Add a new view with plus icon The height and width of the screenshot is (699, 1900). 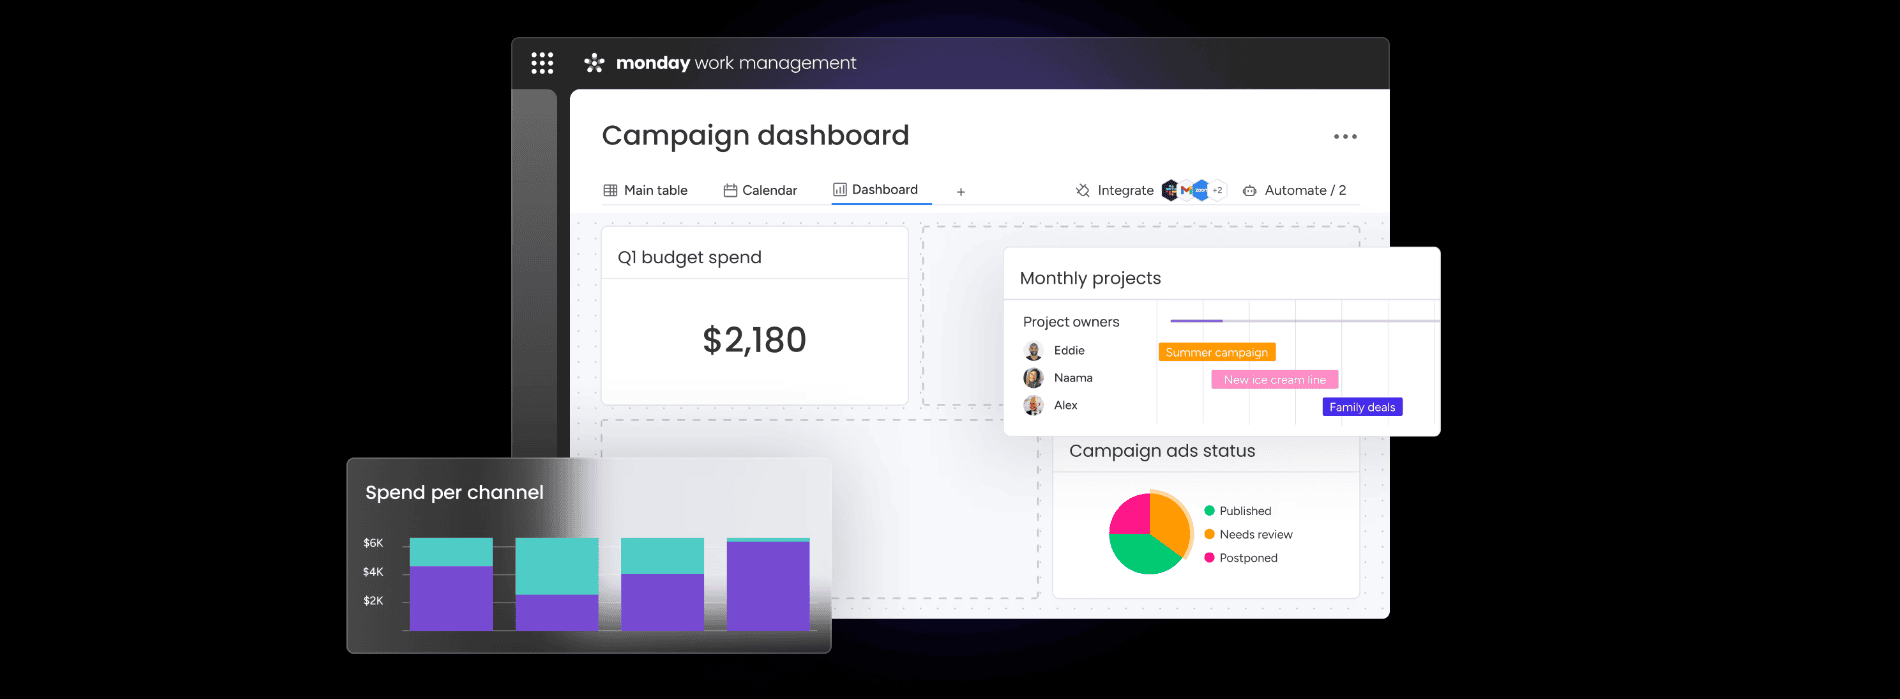coord(961,192)
